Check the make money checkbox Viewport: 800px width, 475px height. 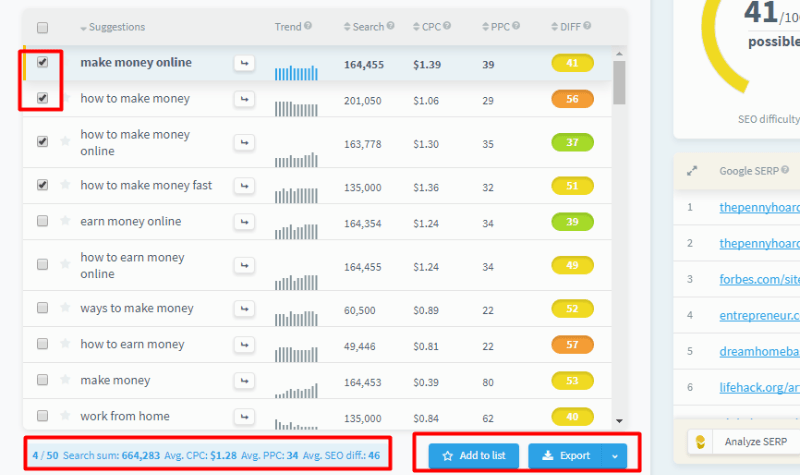click(42, 380)
